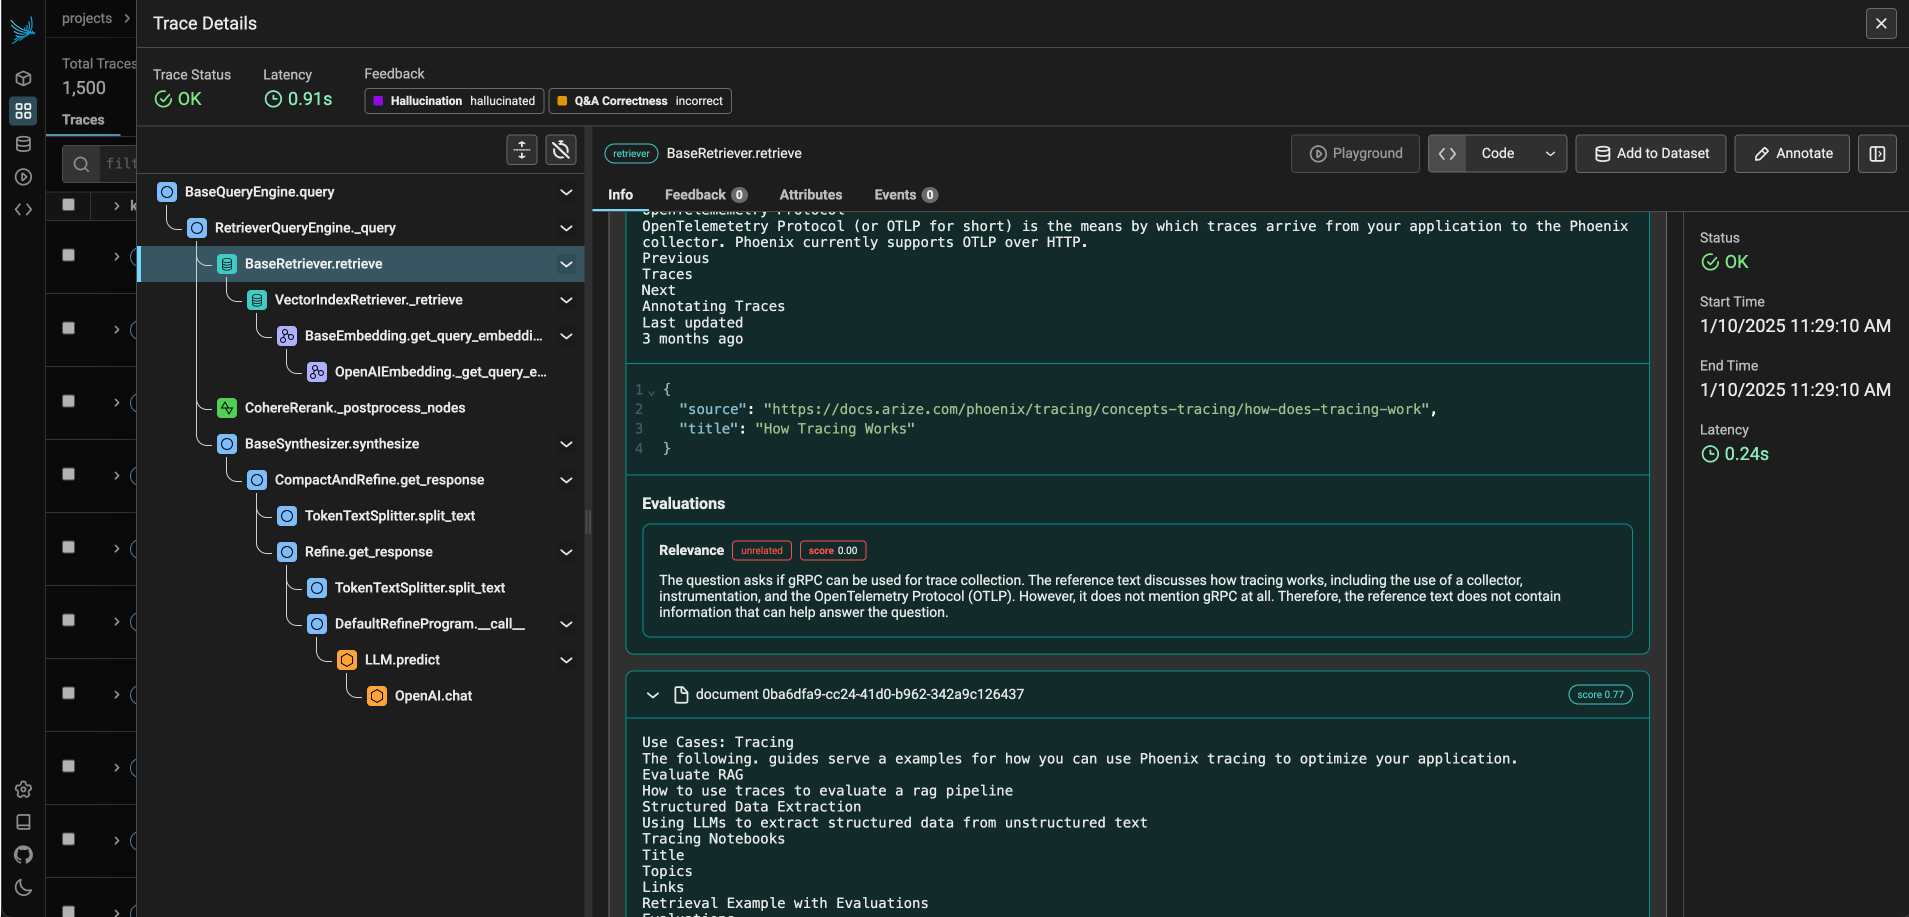Open the code brackets icon in left sidebar
The width and height of the screenshot is (1909, 917).
(23, 209)
